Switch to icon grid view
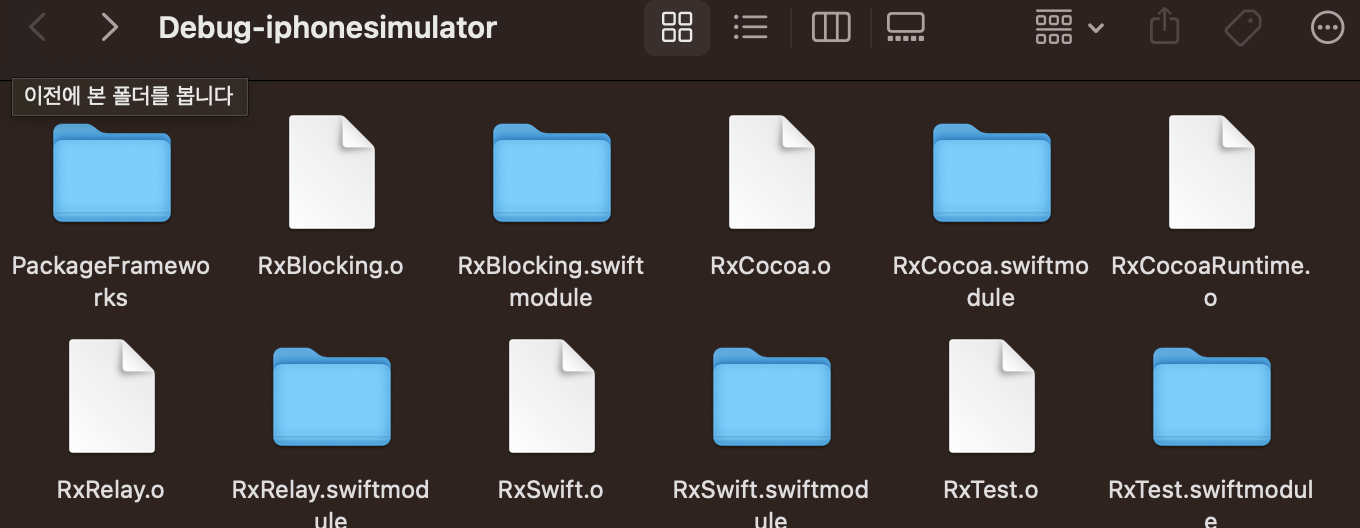Viewport: 1360px width, 528px height. click(677, 28)
